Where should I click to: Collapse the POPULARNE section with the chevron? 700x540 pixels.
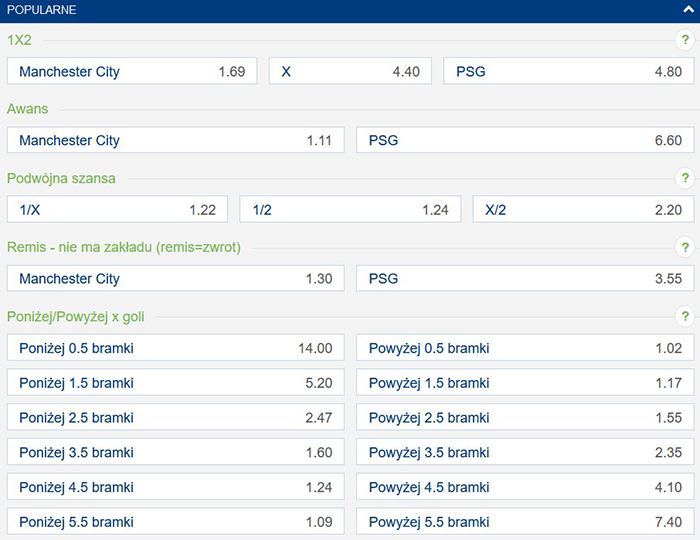pyautogui.click(x=685, y=10)
